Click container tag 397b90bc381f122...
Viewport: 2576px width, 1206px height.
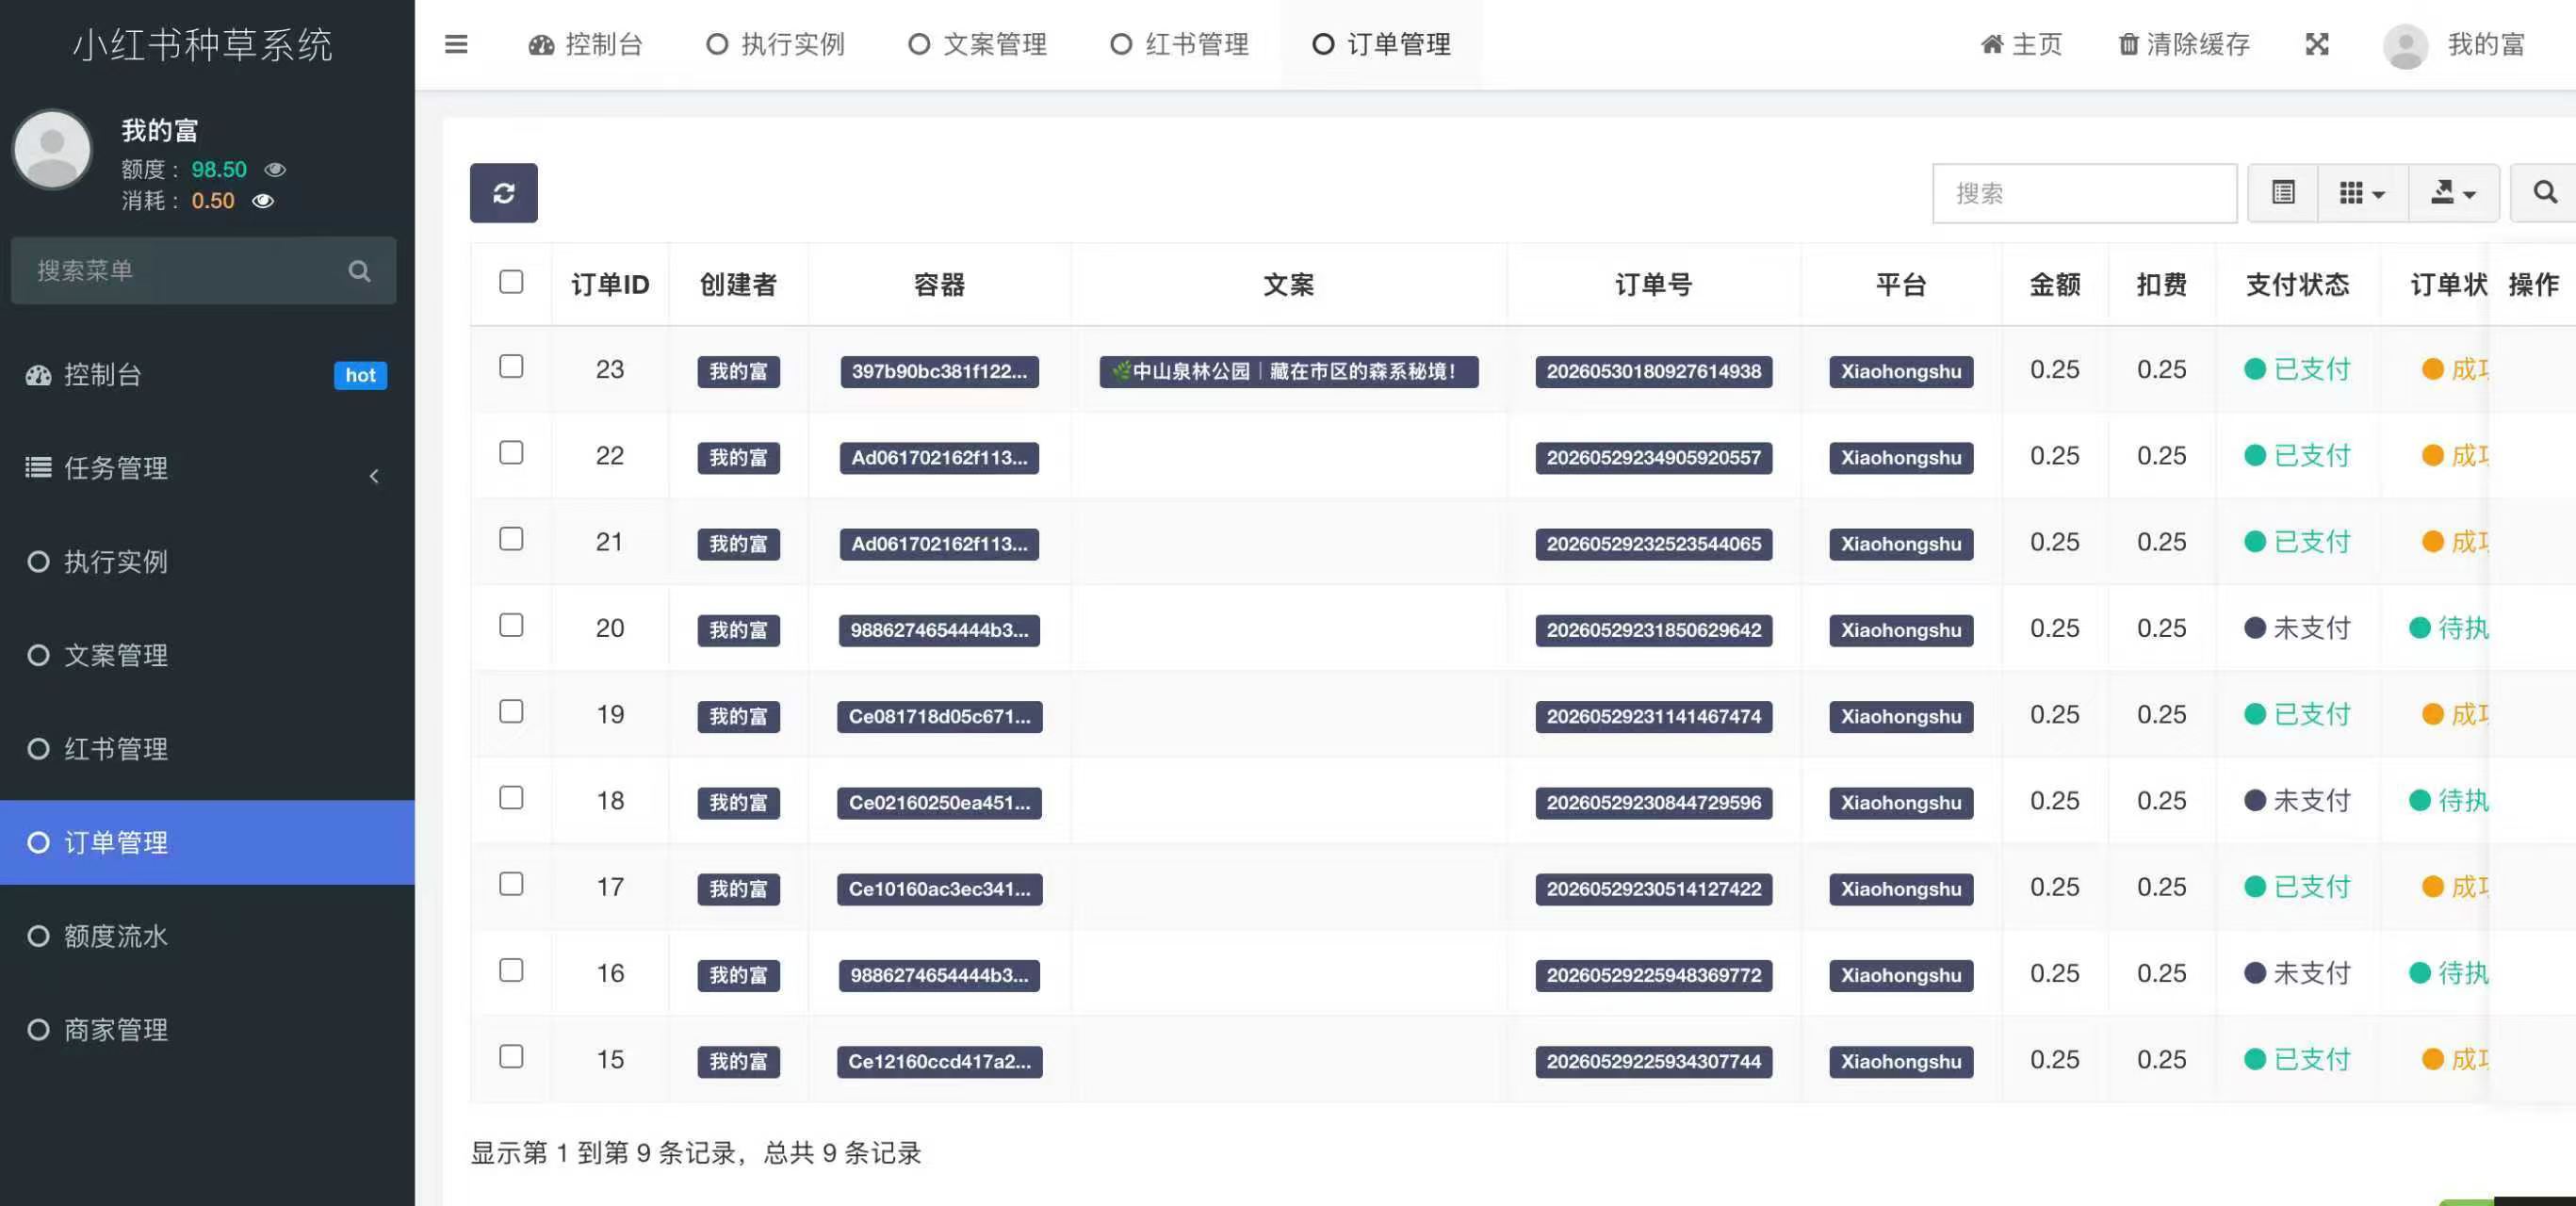[939, 371]
